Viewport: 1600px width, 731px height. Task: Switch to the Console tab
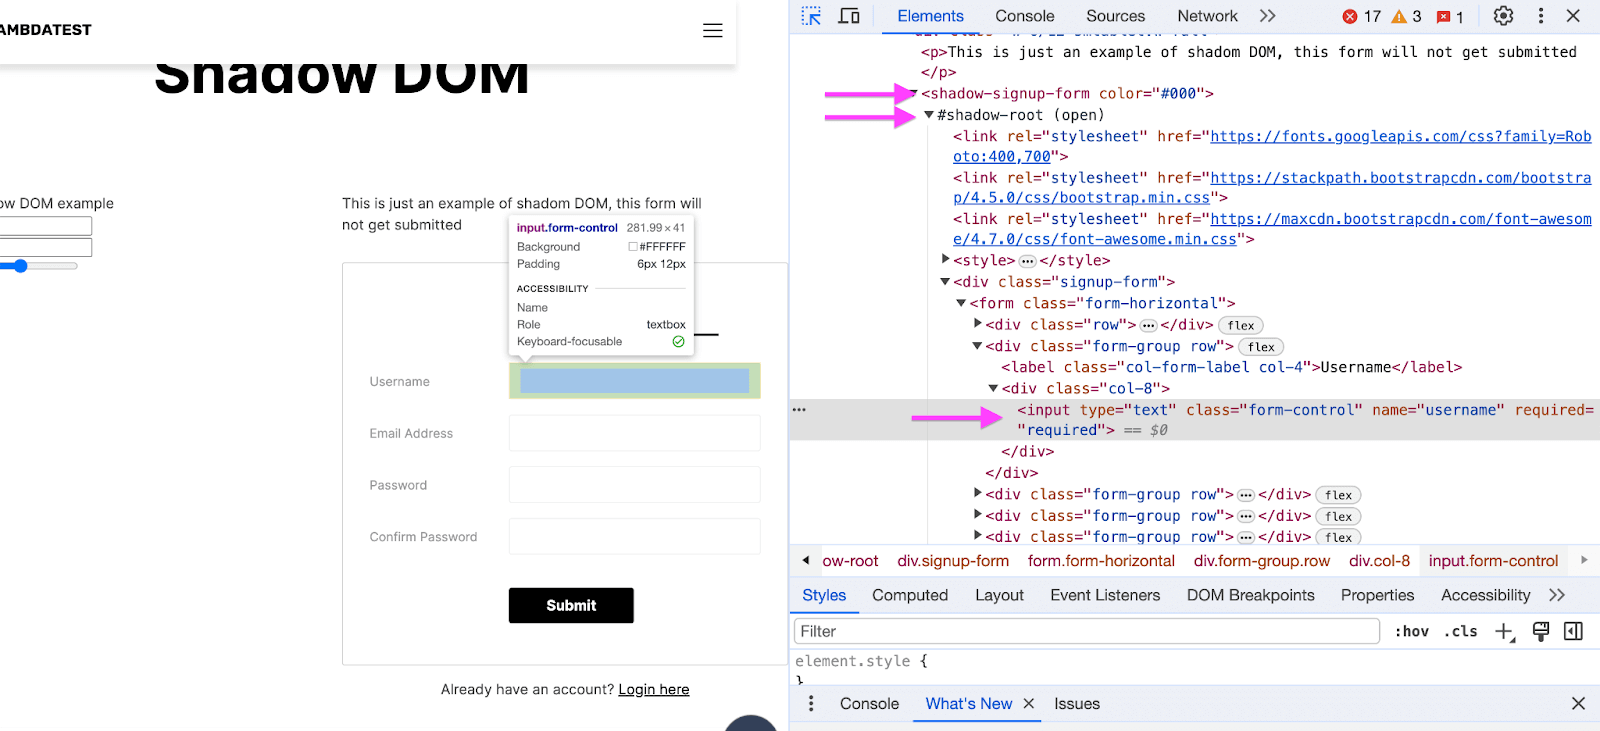coord(1024,16)
